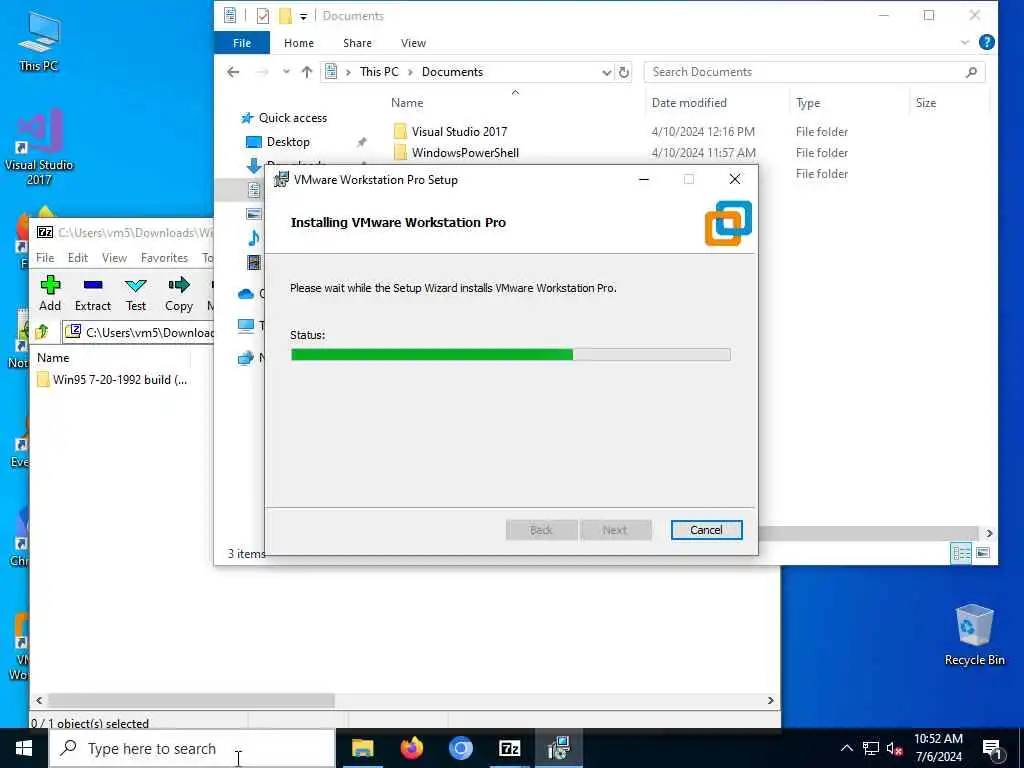Screen dimensions: 1024x768
Task: Expand the Explorer ribbon chevron
Action: [x=965, y=42]
